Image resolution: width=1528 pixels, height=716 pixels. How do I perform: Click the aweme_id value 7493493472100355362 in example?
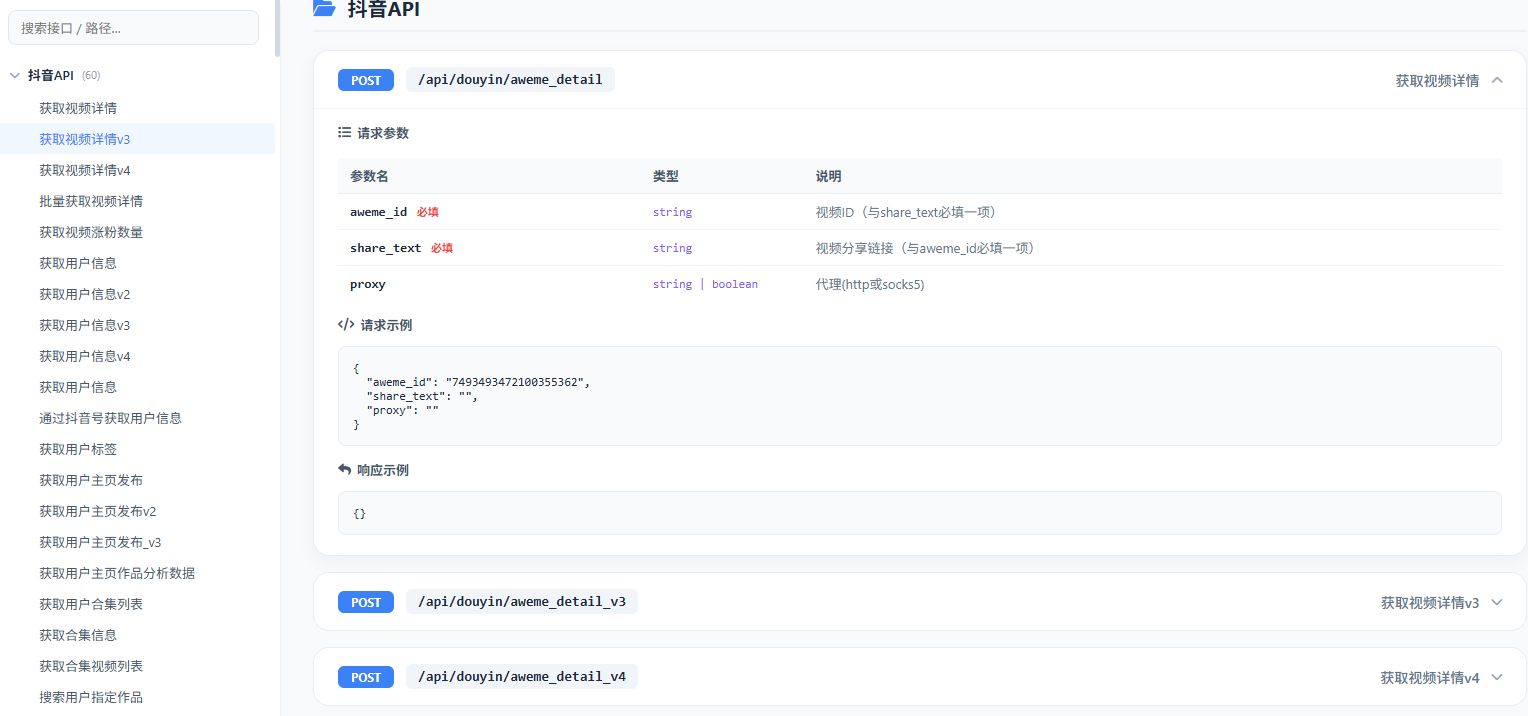pyautogui.click(x=518, y=382)
